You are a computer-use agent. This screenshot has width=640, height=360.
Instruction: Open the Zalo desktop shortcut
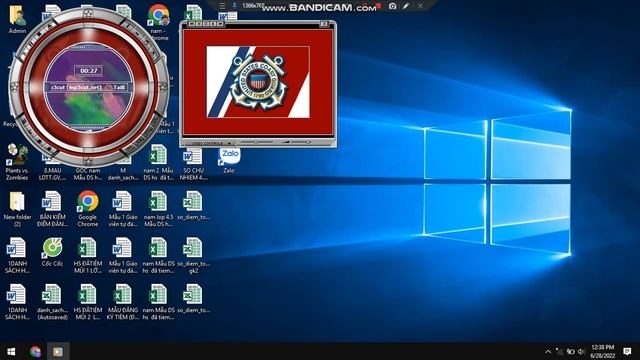[229, 161]
